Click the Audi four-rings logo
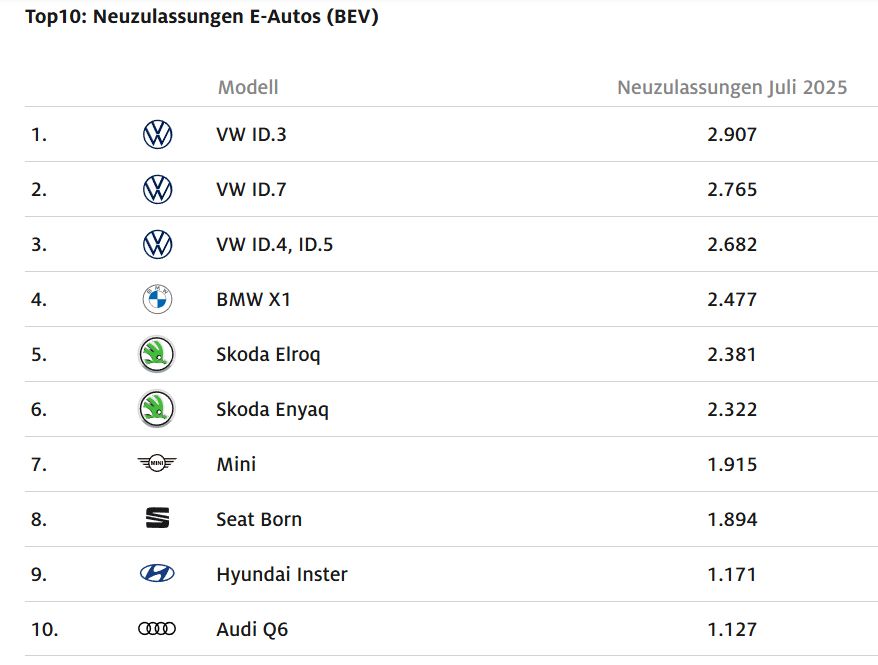Image resolution: width=878 pixels, height=665 pixels. coord(157,629)
